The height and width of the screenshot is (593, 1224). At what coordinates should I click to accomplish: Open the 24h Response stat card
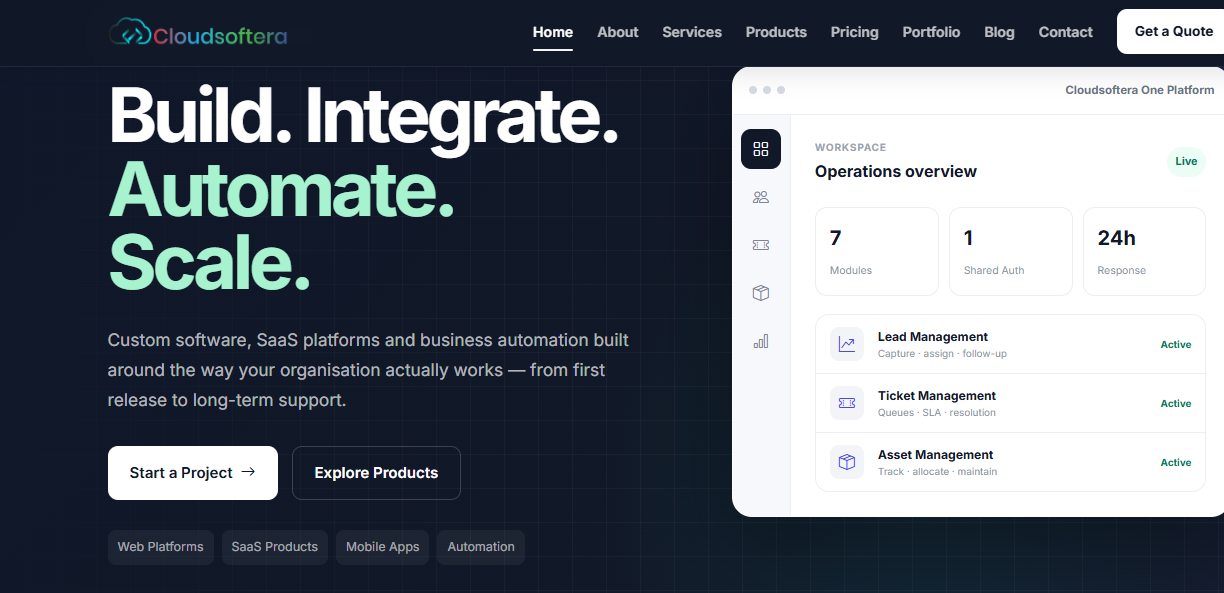pos(1144,252)
